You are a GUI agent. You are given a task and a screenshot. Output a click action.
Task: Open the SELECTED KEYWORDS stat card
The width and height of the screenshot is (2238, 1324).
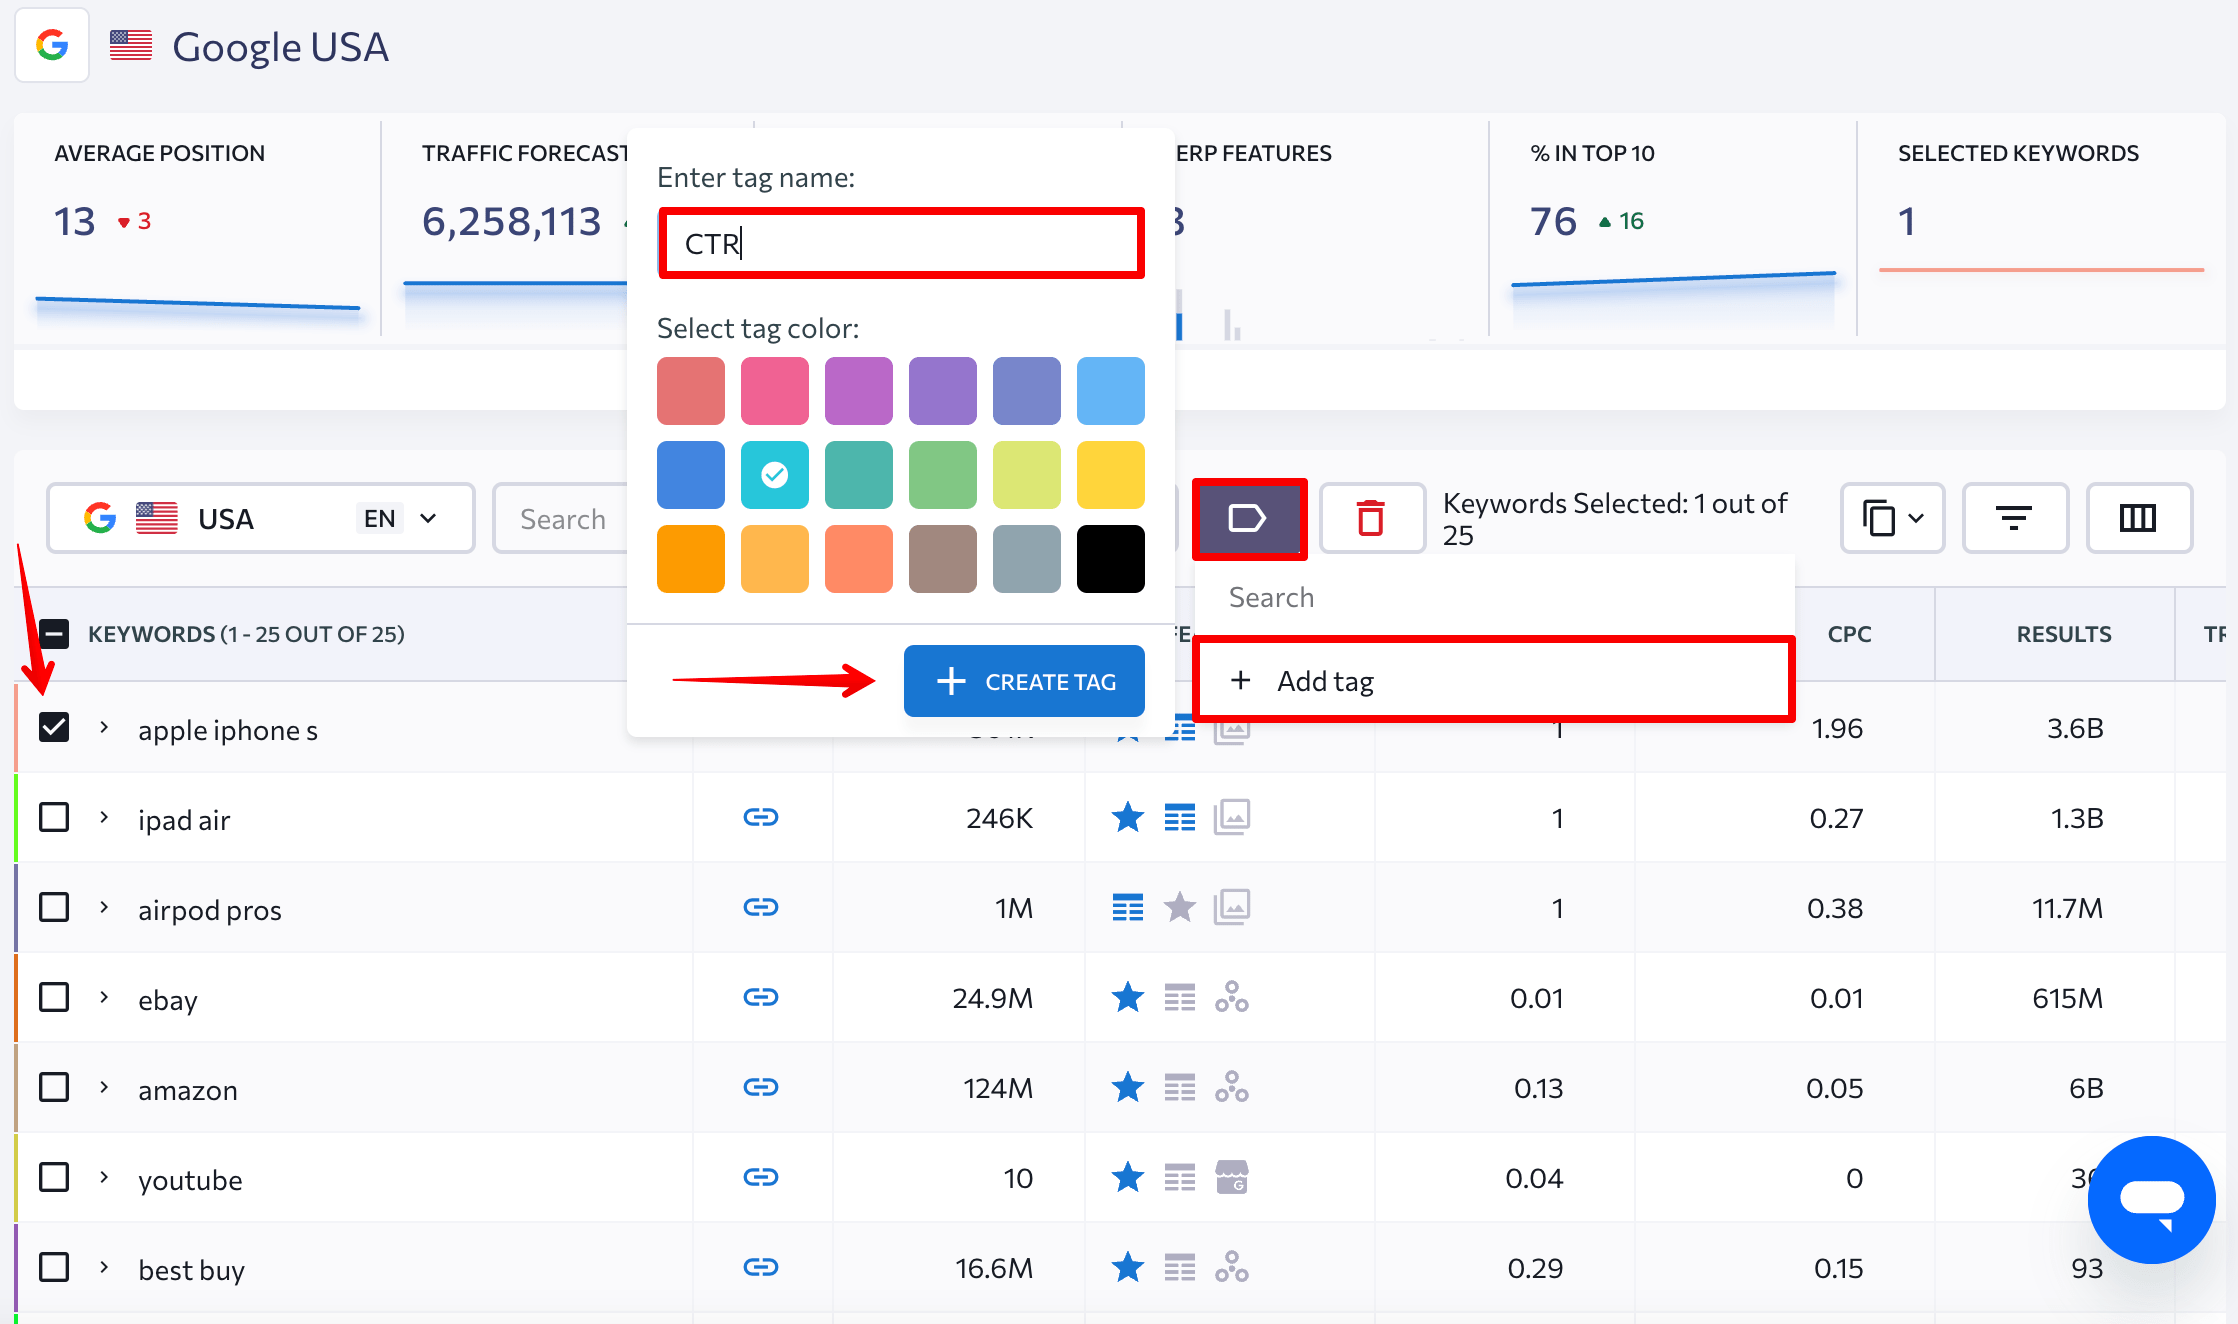click(2041, 229)
